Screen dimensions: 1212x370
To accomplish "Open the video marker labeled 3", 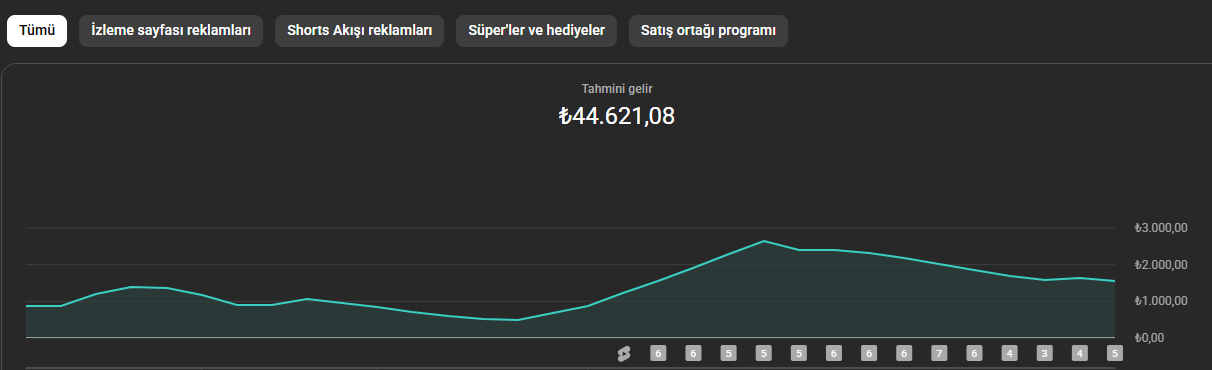I will (1044, 353).
